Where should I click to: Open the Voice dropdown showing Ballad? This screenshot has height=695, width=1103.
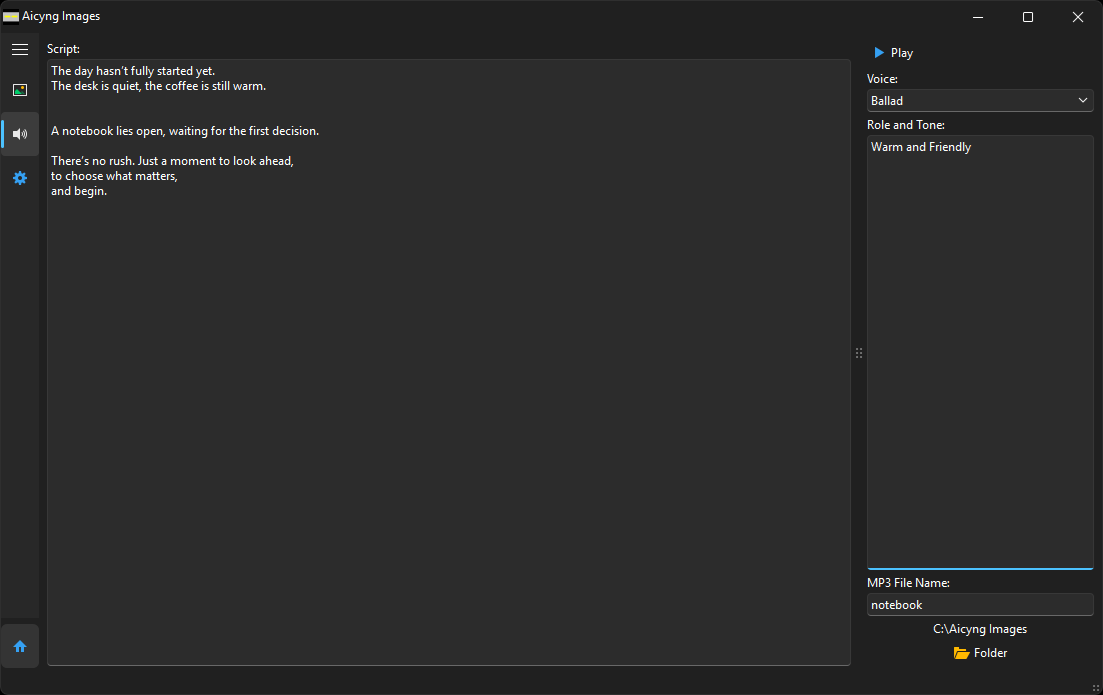(970, 101)
